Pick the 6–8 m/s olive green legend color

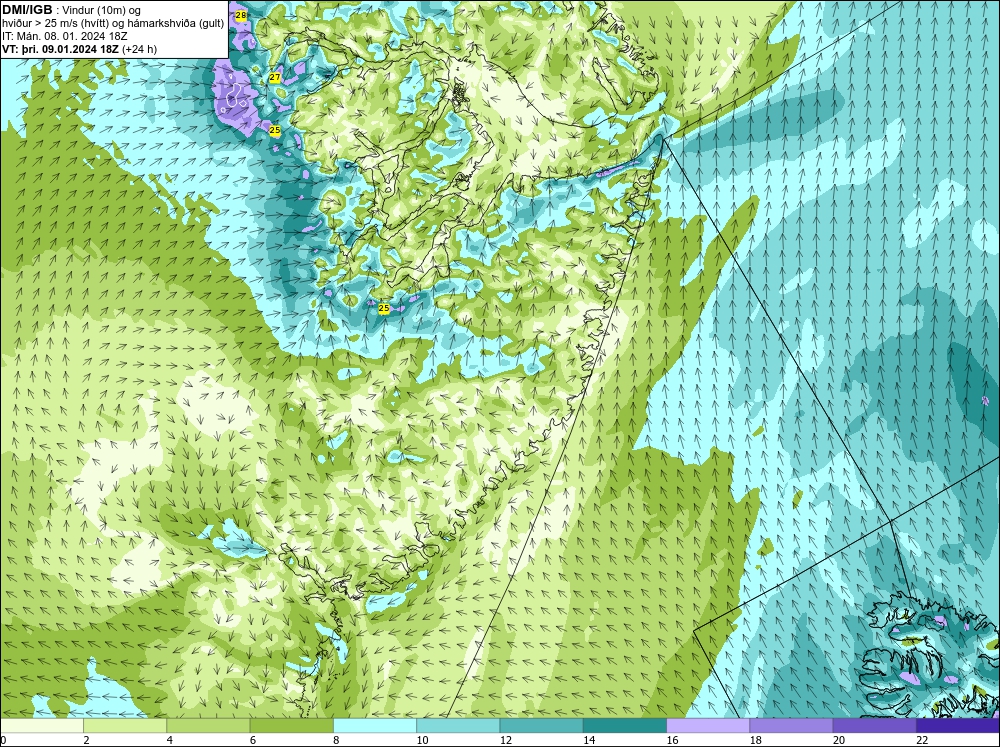[291, 725]
